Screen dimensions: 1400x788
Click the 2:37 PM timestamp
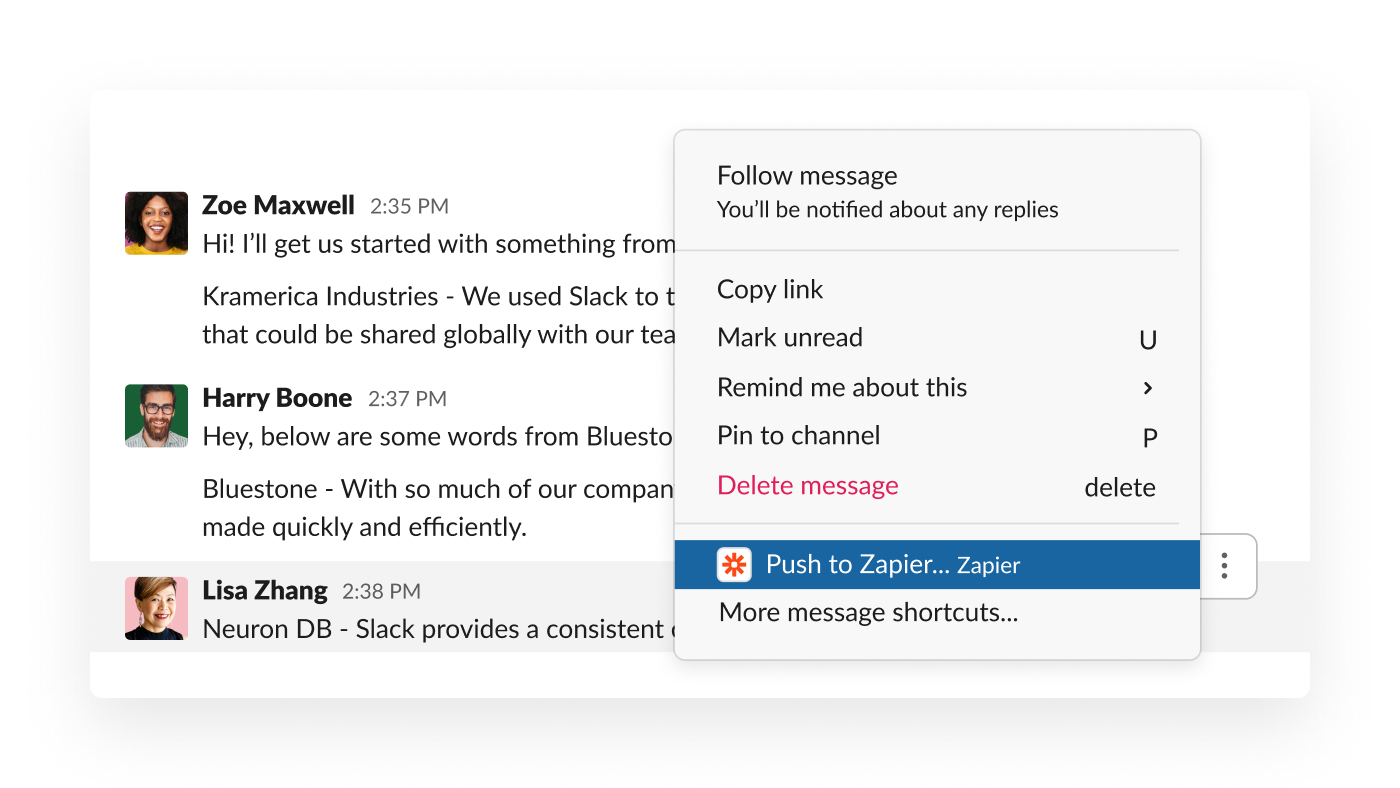pos(407,398)
